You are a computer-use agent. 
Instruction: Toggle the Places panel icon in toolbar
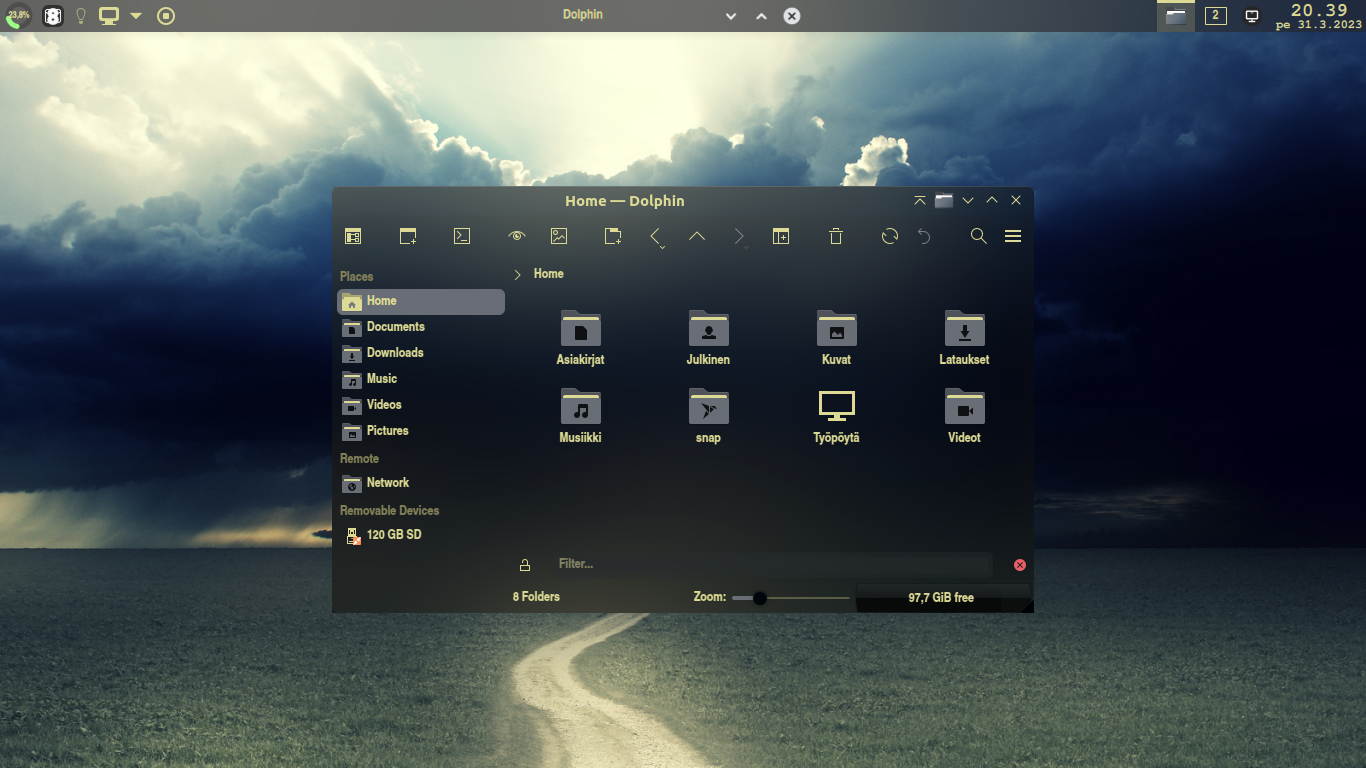tap(353, 236)
